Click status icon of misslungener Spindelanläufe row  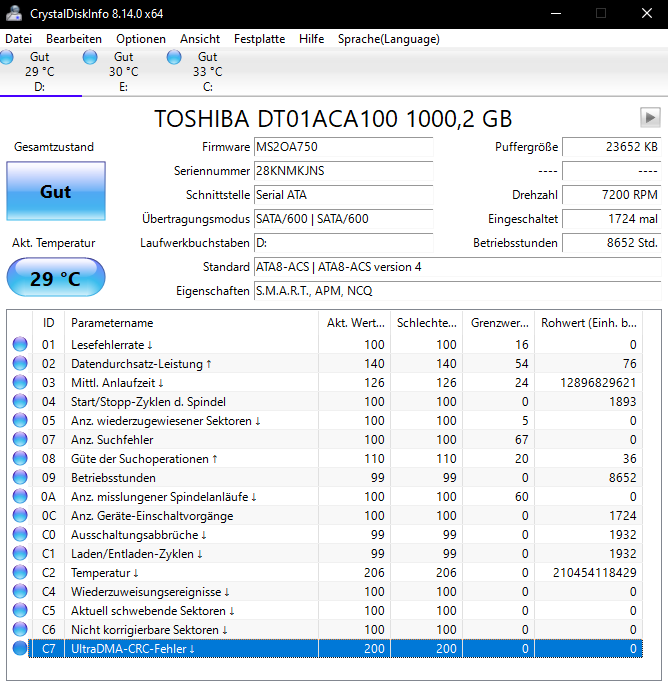pos(20,497)
